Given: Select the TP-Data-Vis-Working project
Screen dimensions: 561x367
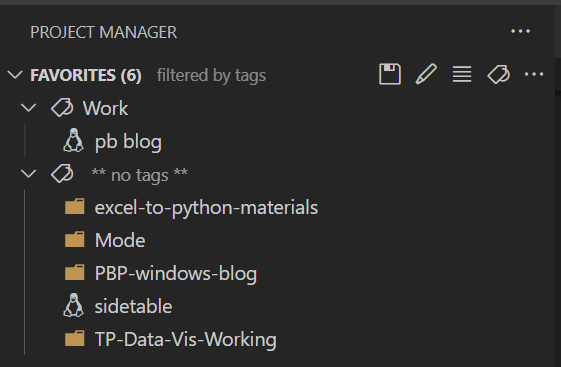Looking at the screenshot, I should [185, 339].
